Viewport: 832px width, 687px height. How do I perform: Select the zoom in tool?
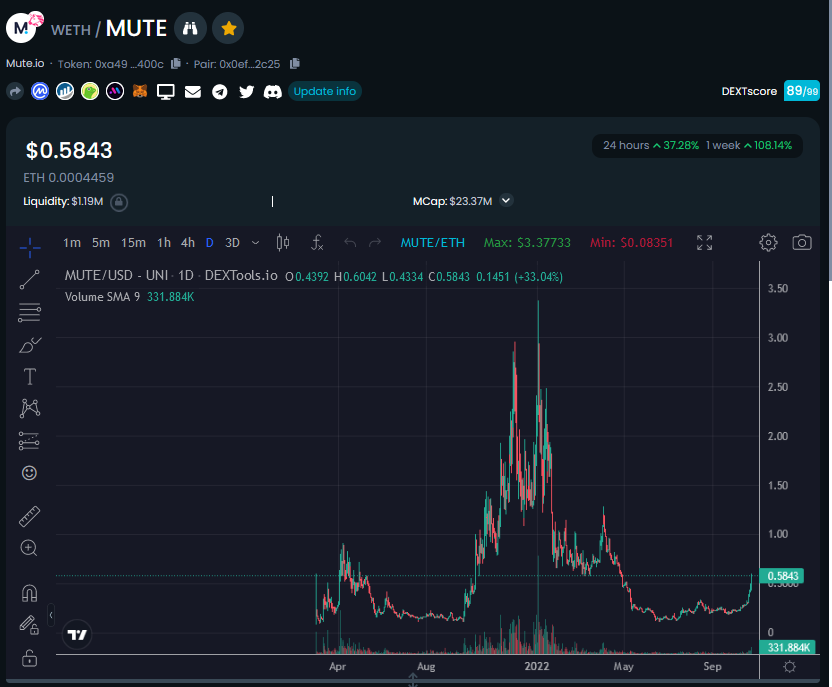click(x=29, y=548)
